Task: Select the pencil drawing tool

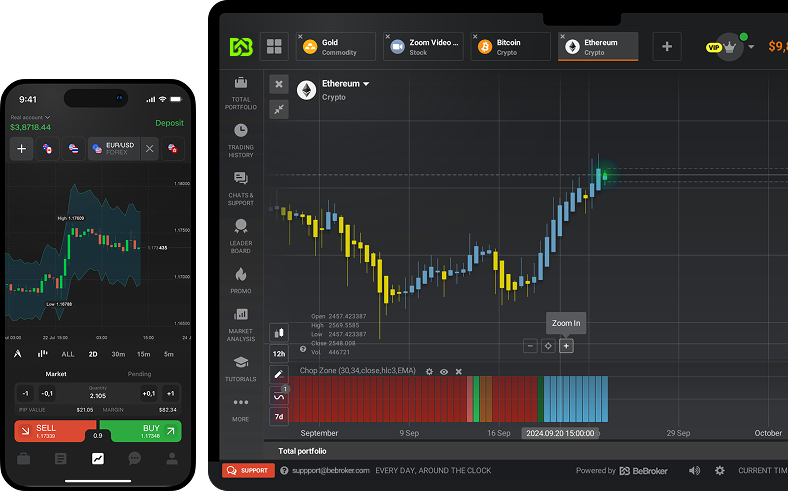Action: tap(279, 374)
